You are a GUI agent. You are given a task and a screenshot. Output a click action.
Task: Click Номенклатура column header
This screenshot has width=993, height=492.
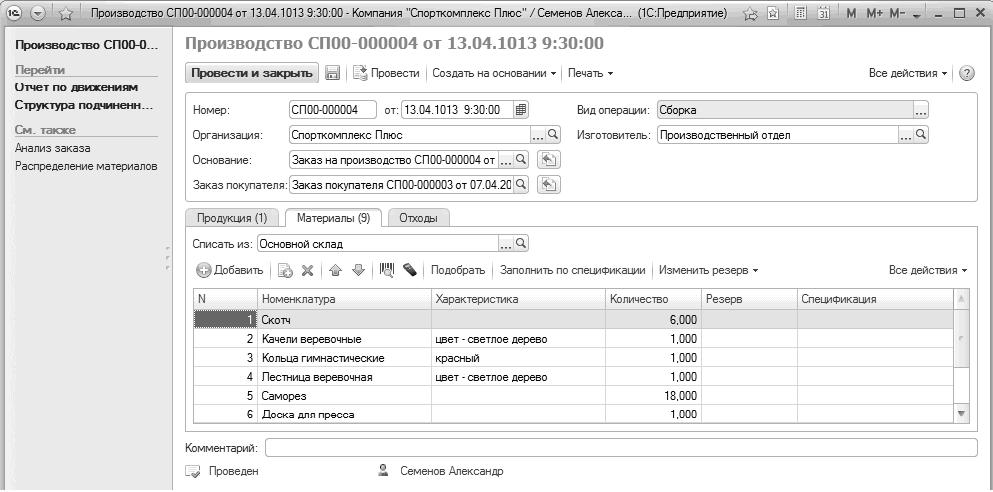[344, 300]
